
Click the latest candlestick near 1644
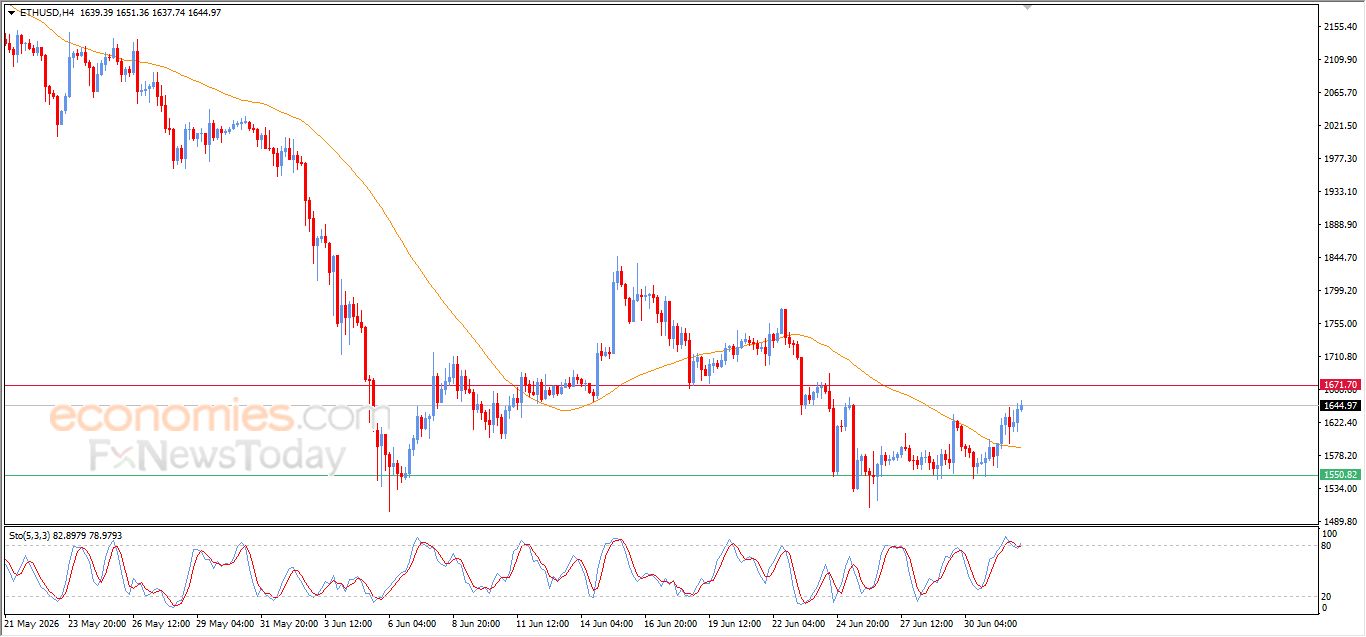(1021, 406)
